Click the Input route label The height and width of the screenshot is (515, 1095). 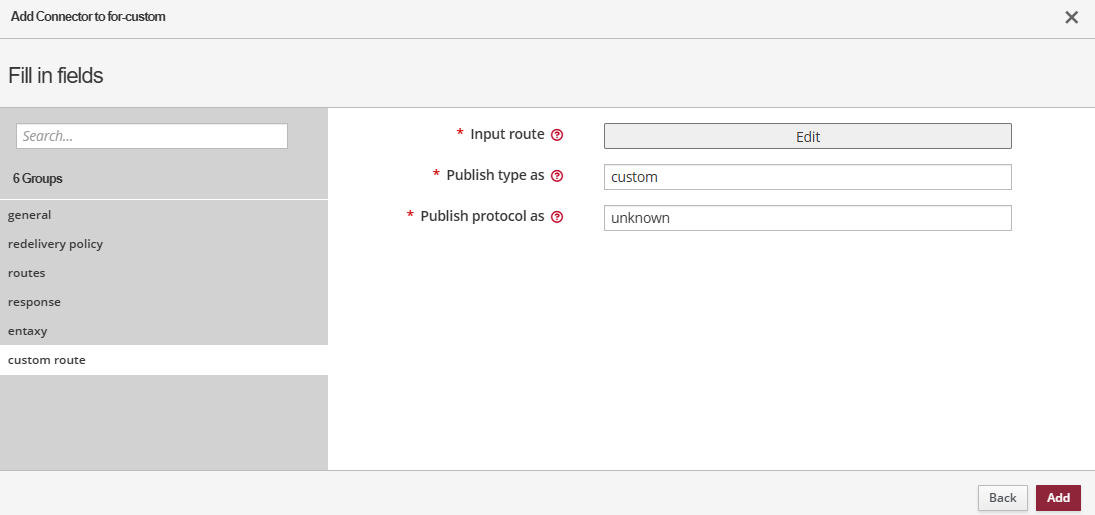point(507,134)
